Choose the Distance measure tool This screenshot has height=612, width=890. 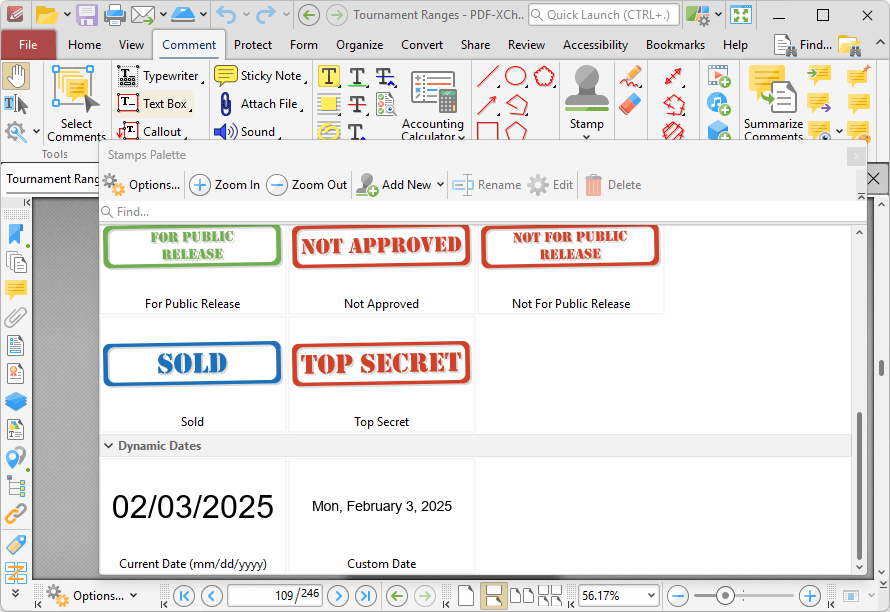coord(674,76)
